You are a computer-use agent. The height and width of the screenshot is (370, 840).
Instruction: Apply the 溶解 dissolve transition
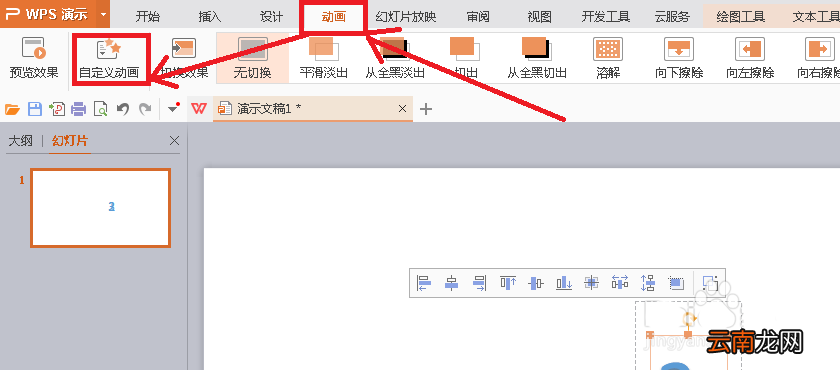tap(608, 58)
